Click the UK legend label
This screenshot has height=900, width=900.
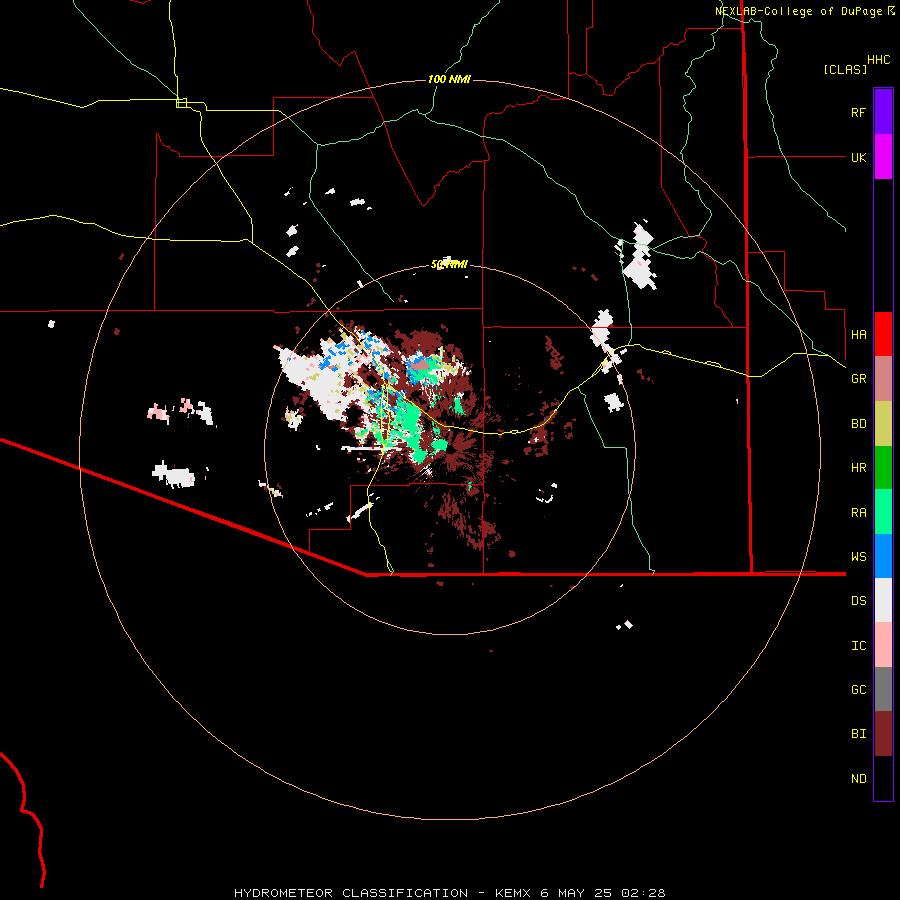(x=858, y=157)
